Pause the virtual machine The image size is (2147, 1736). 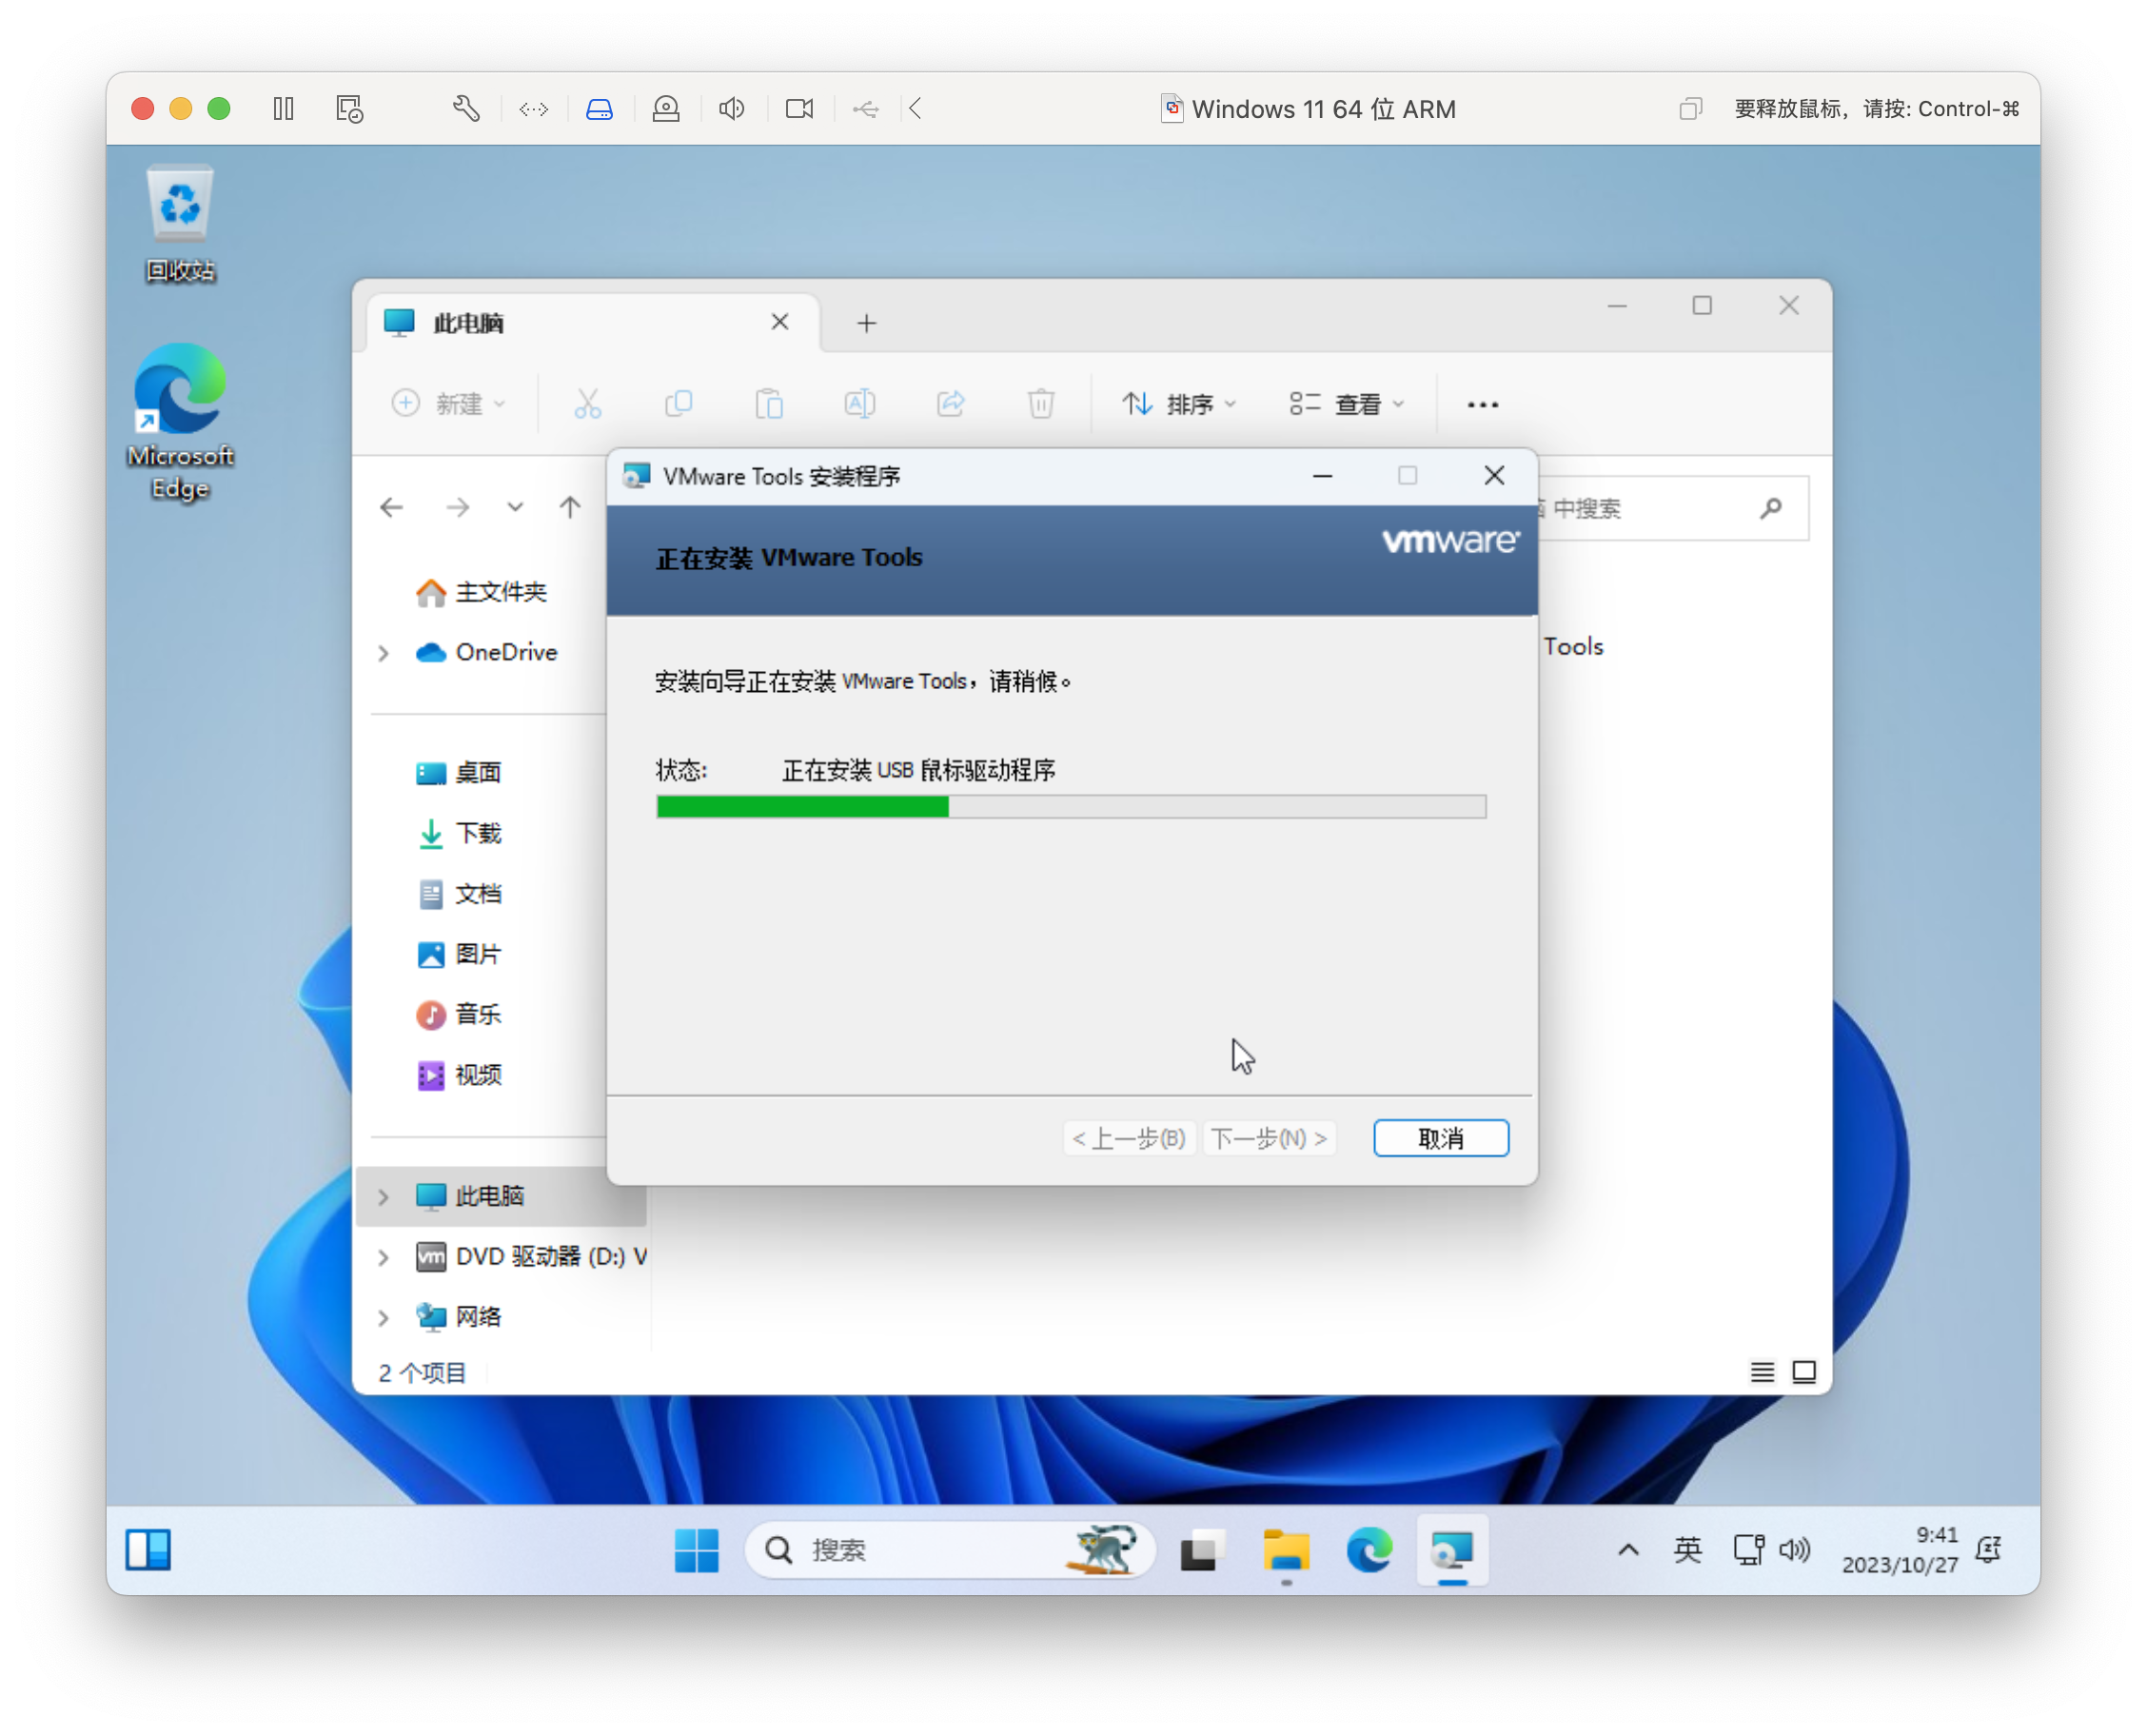pos(284,108)
